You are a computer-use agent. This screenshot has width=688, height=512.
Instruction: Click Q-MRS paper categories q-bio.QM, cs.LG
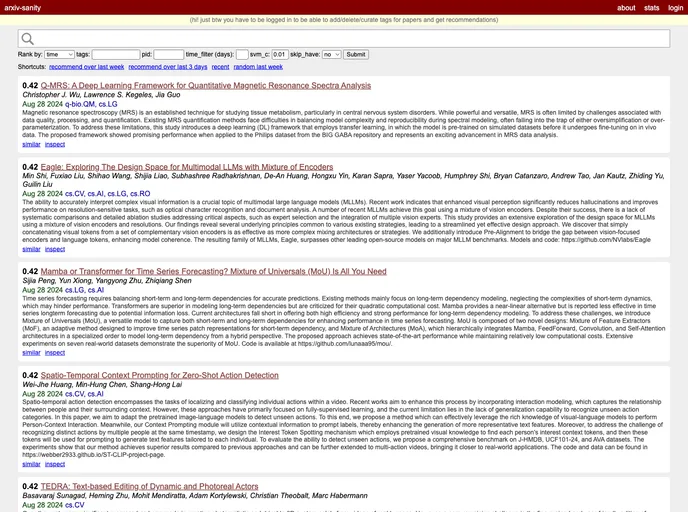click(91, 104)
